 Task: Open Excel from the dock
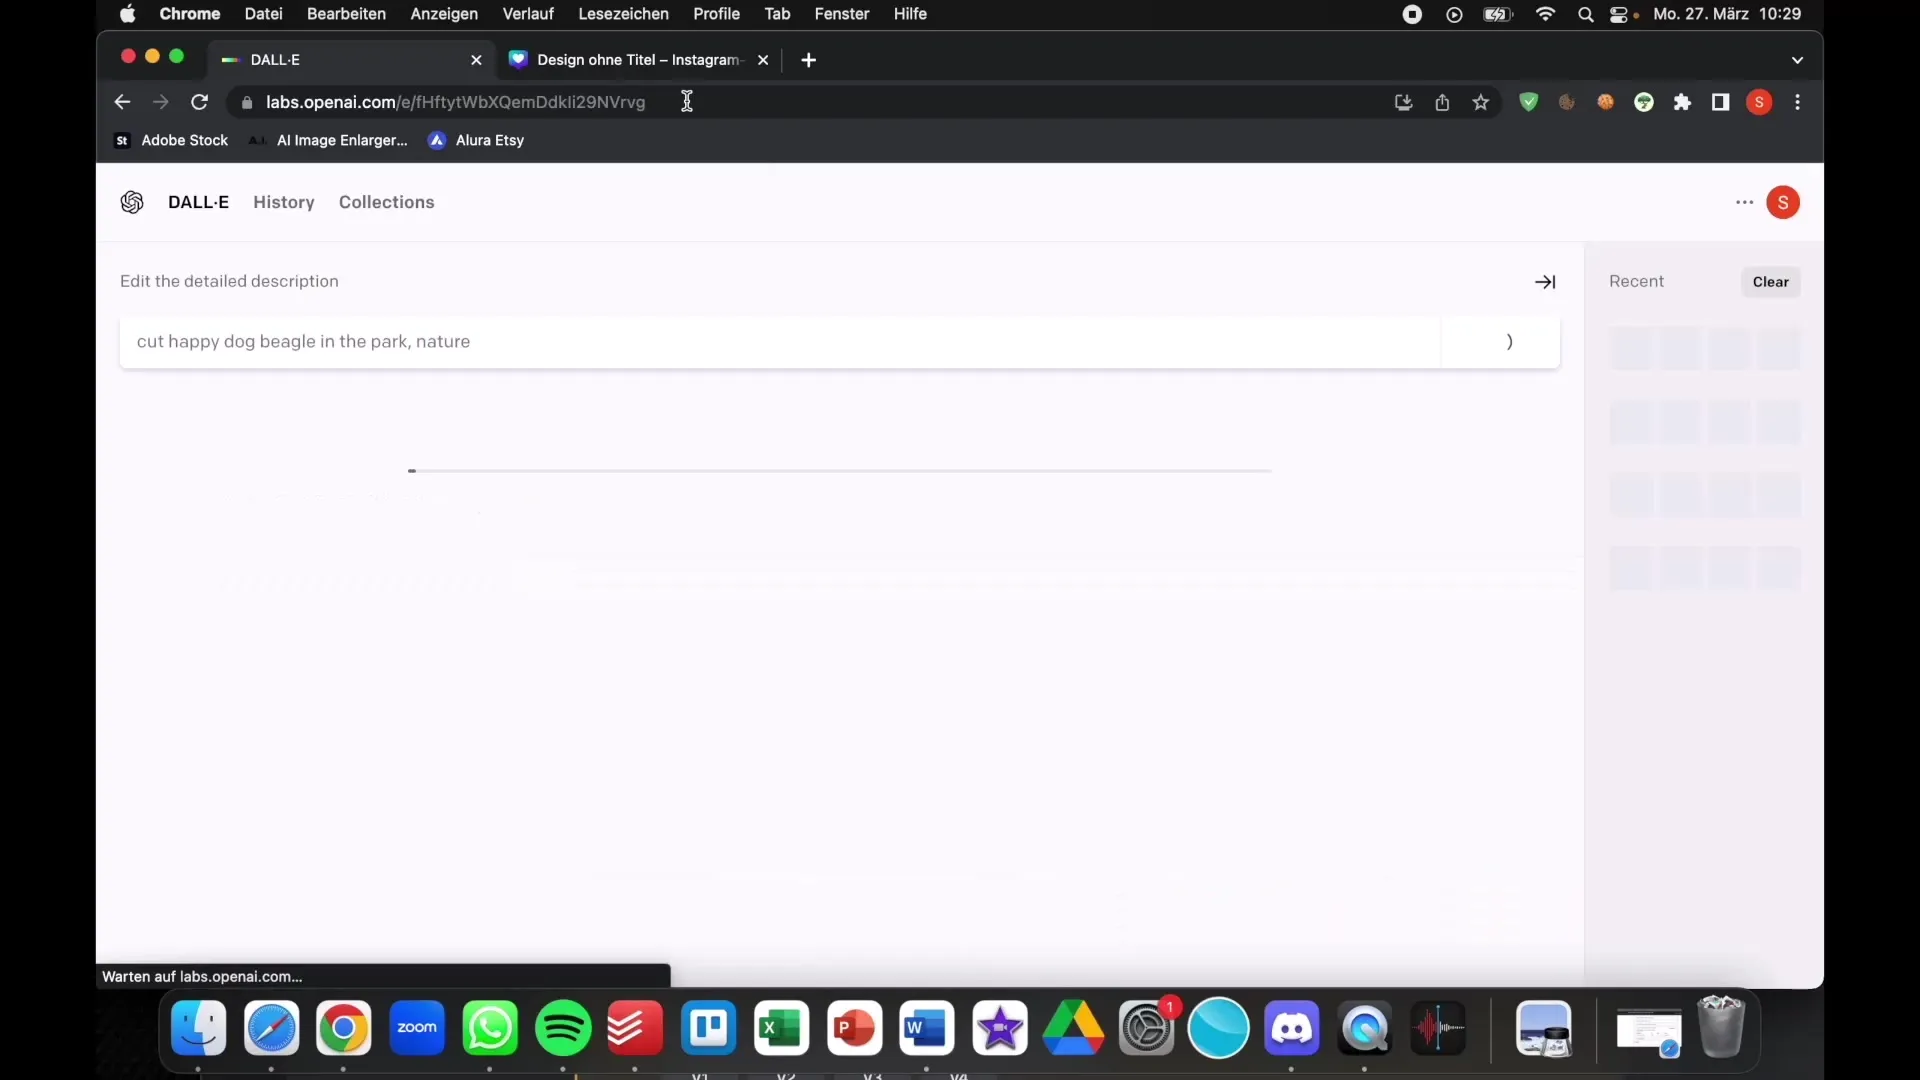click(781, 1028)
